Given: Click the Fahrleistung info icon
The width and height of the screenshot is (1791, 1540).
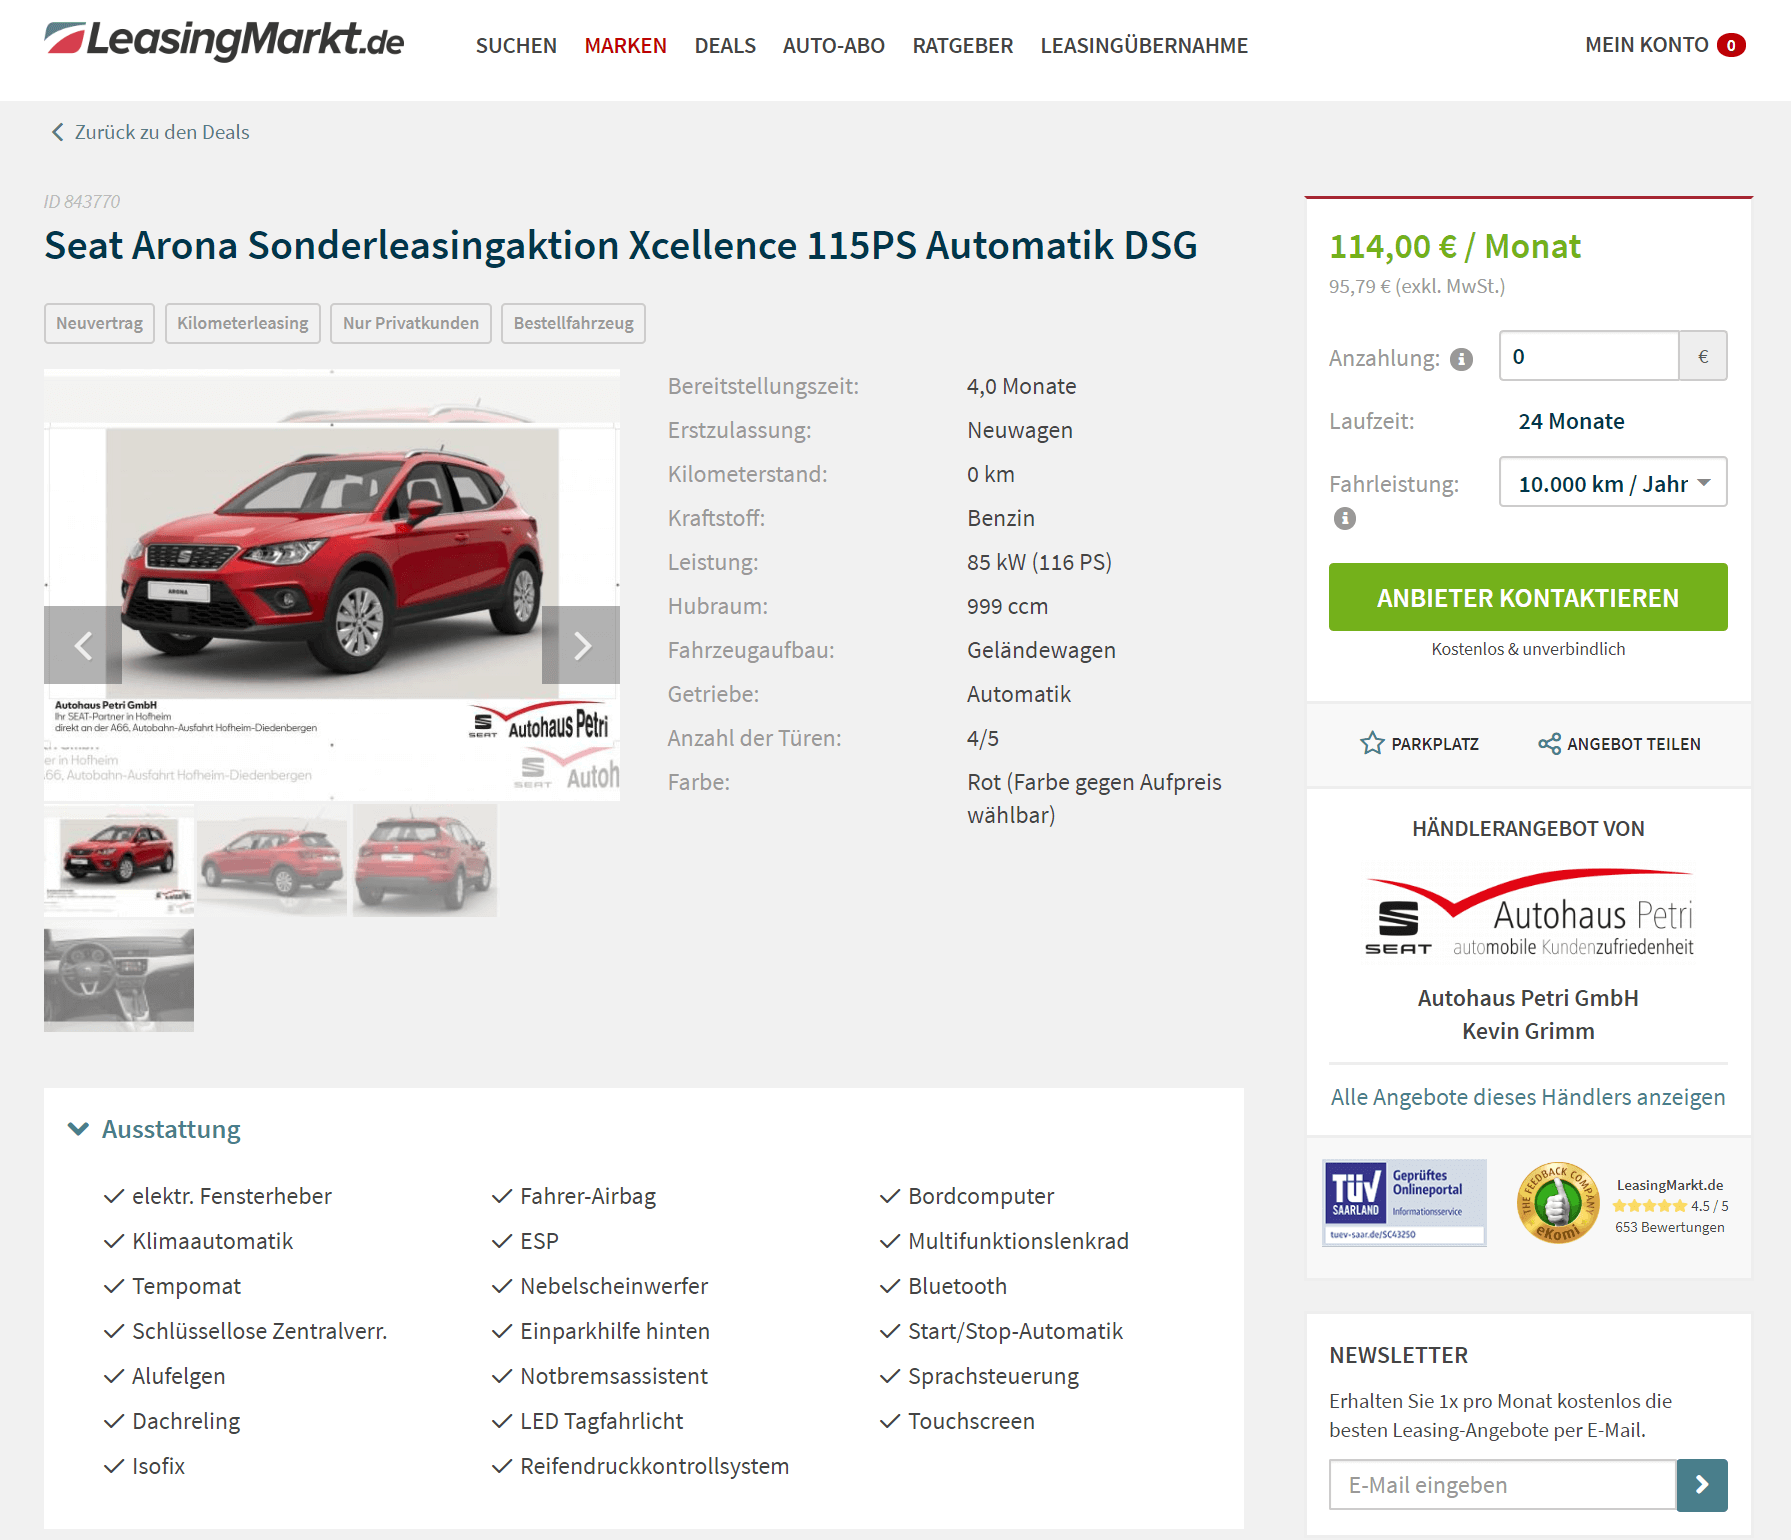Looking at the screenshot, I should point(1345,518).
